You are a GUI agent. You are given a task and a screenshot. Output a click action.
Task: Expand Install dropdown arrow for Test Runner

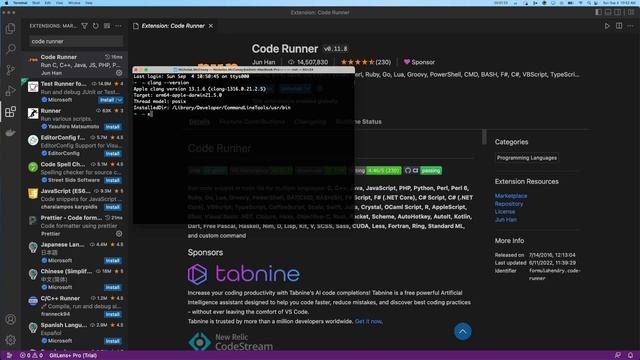click(120, 100)
